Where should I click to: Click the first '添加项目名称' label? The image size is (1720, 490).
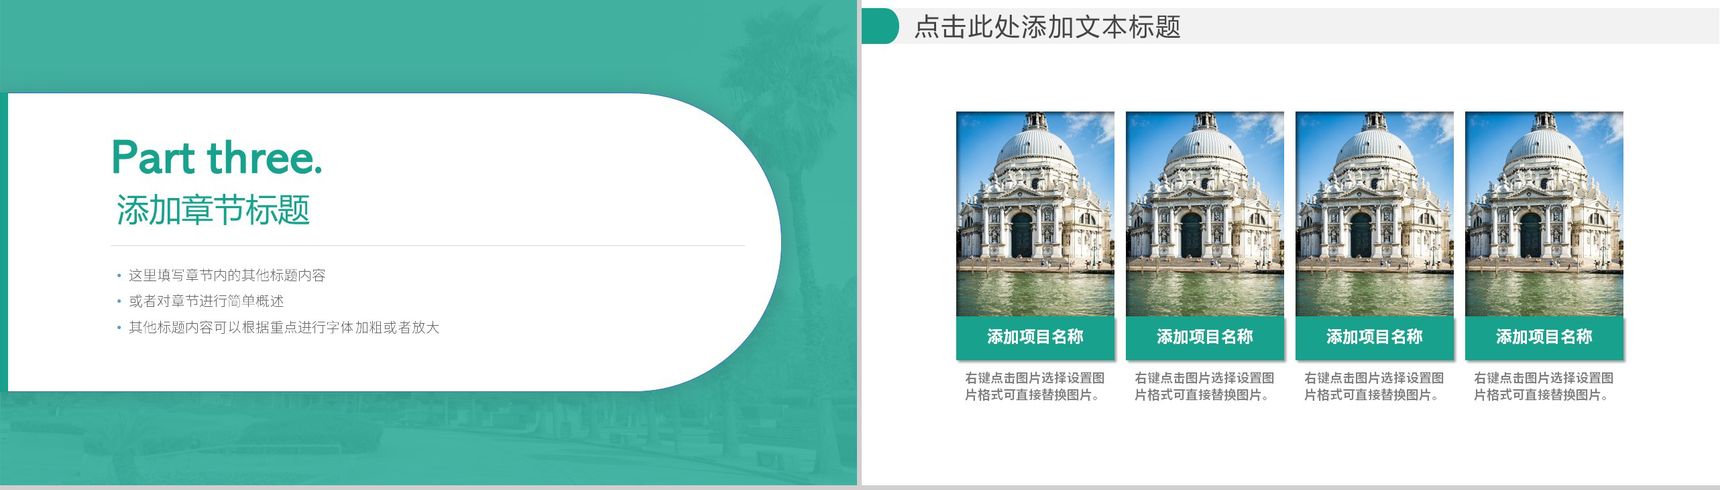point(1035,337)
